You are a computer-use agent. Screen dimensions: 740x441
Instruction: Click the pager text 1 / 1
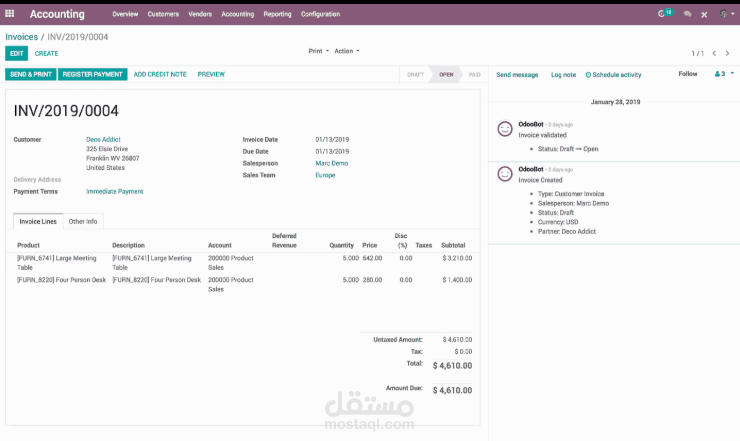point(698,53)
